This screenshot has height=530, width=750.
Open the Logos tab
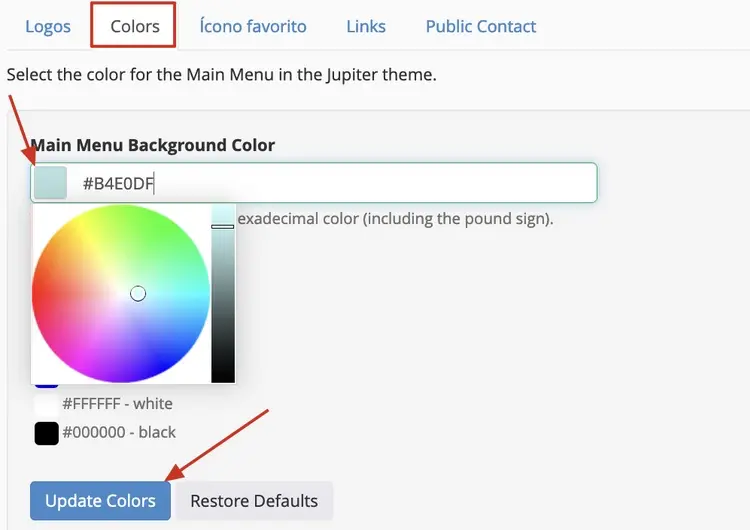click(x=48, y=26)
